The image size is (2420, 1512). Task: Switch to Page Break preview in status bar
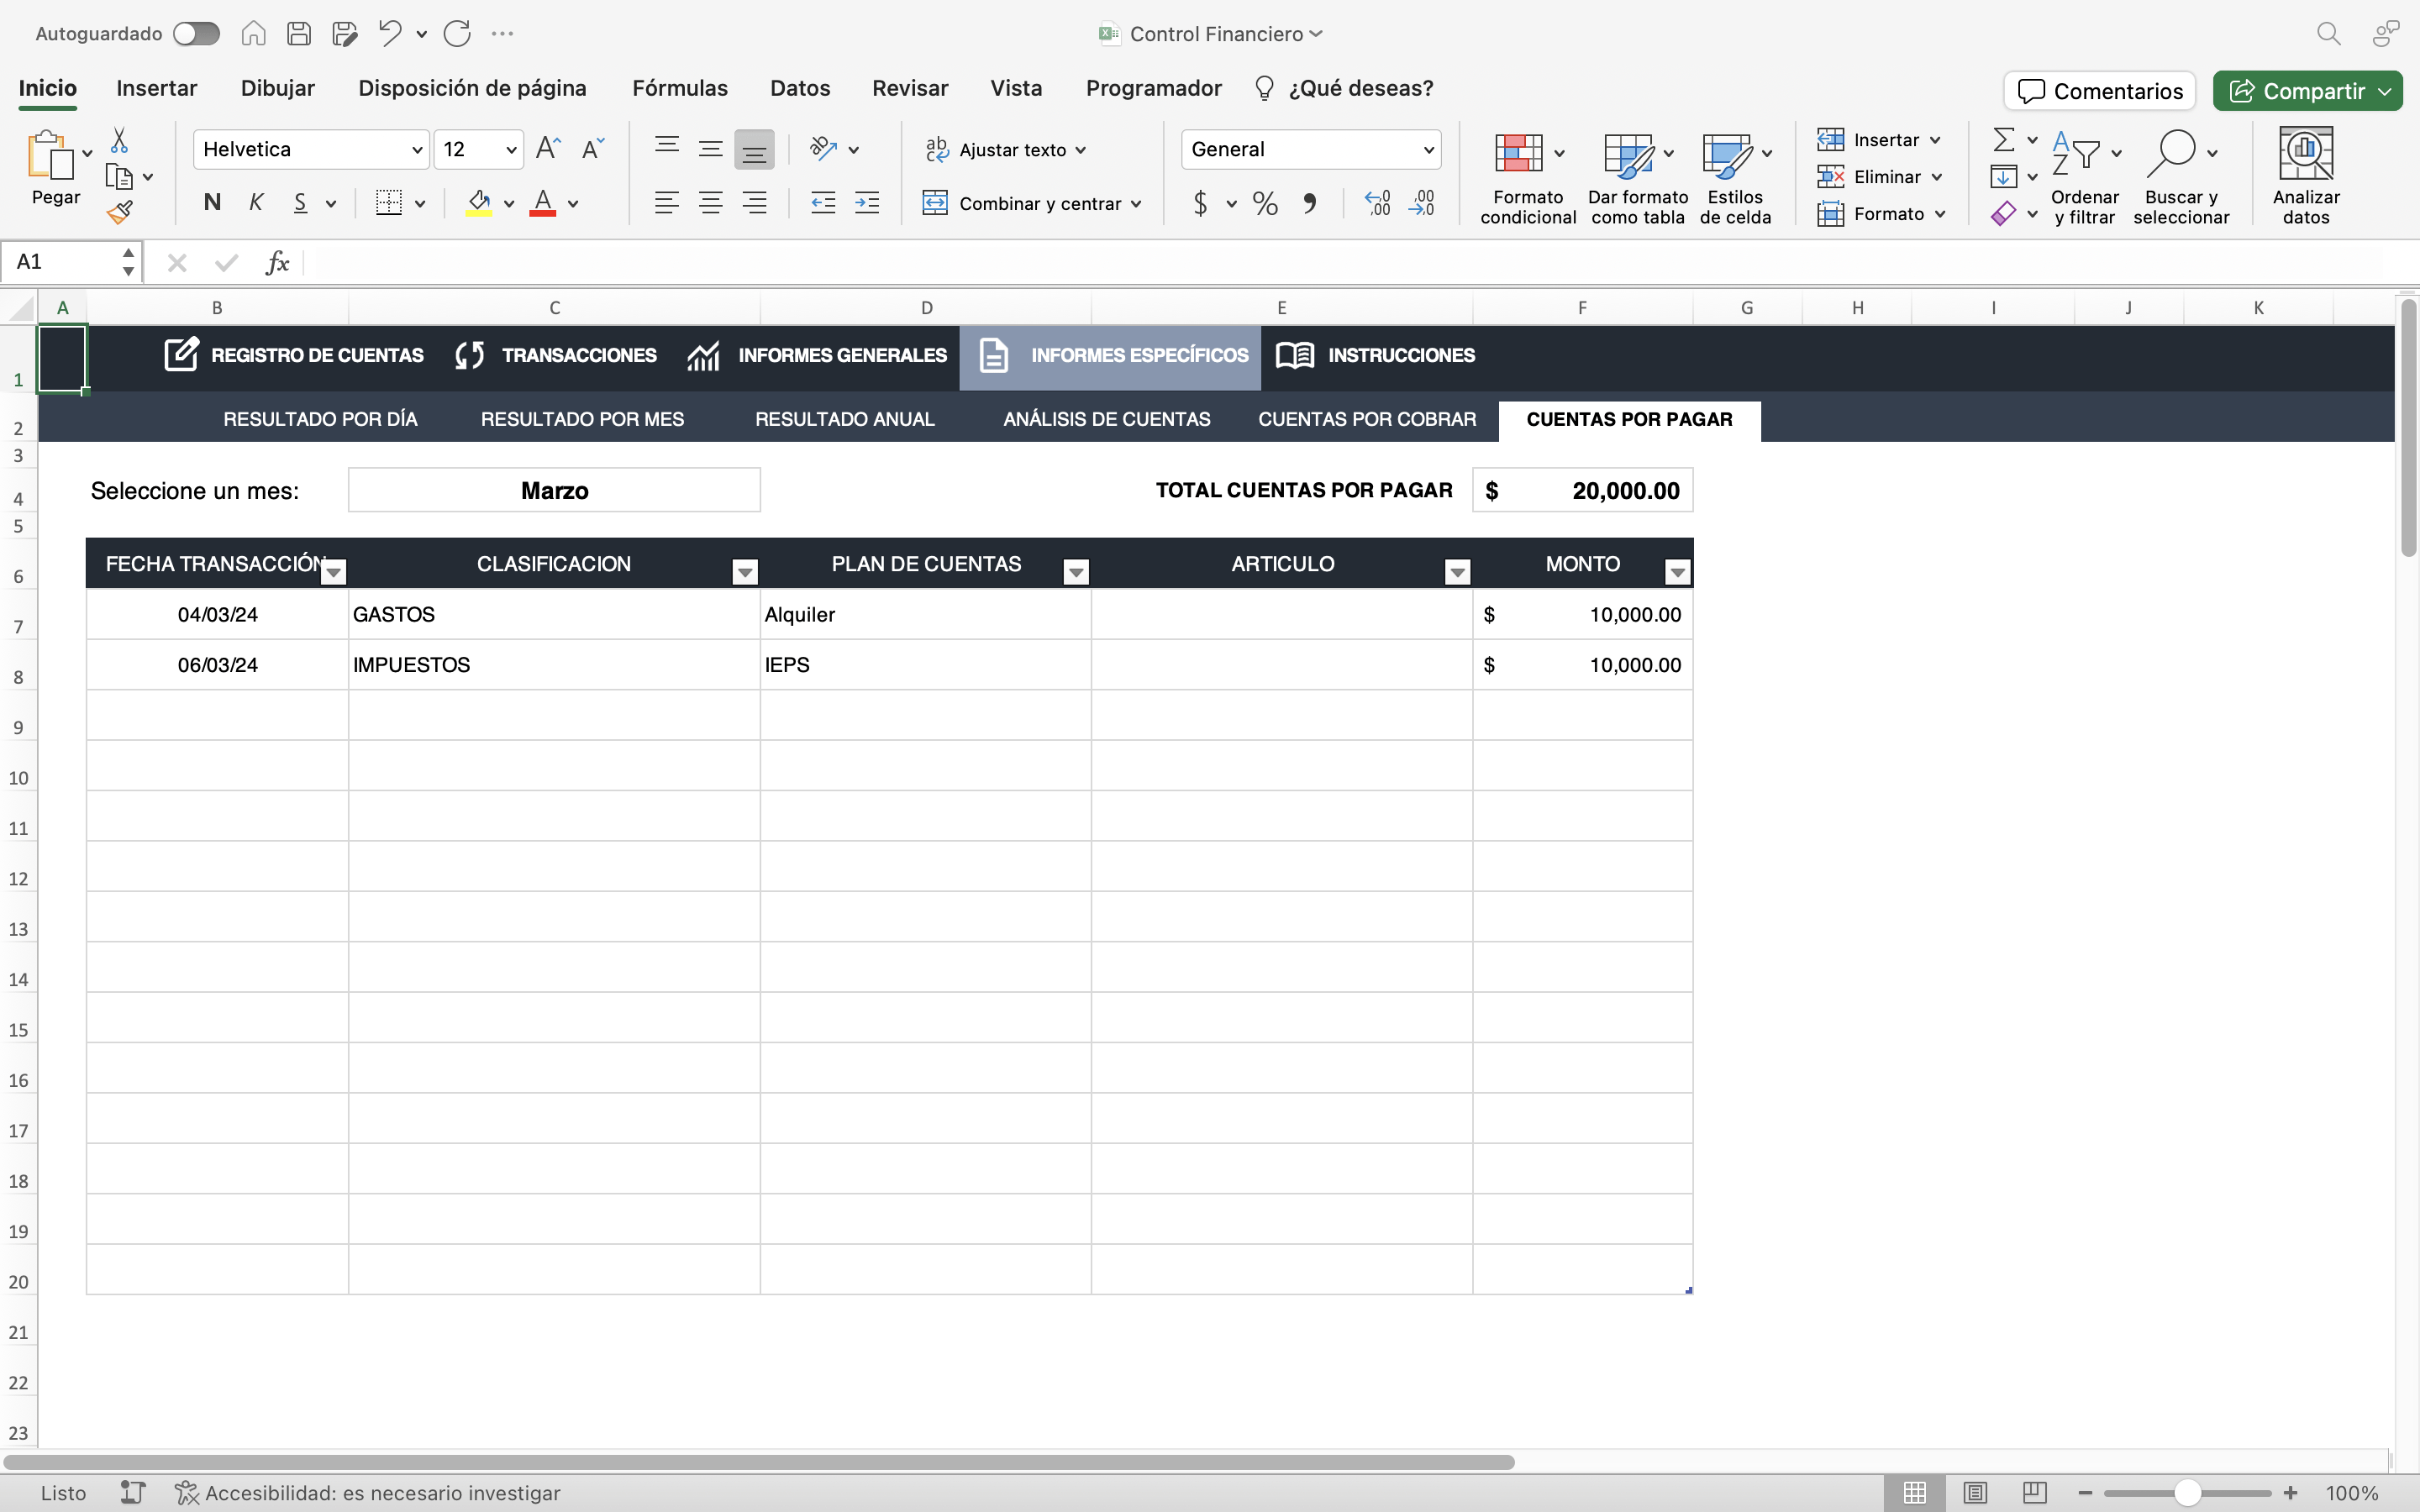click(2034, 1493)
